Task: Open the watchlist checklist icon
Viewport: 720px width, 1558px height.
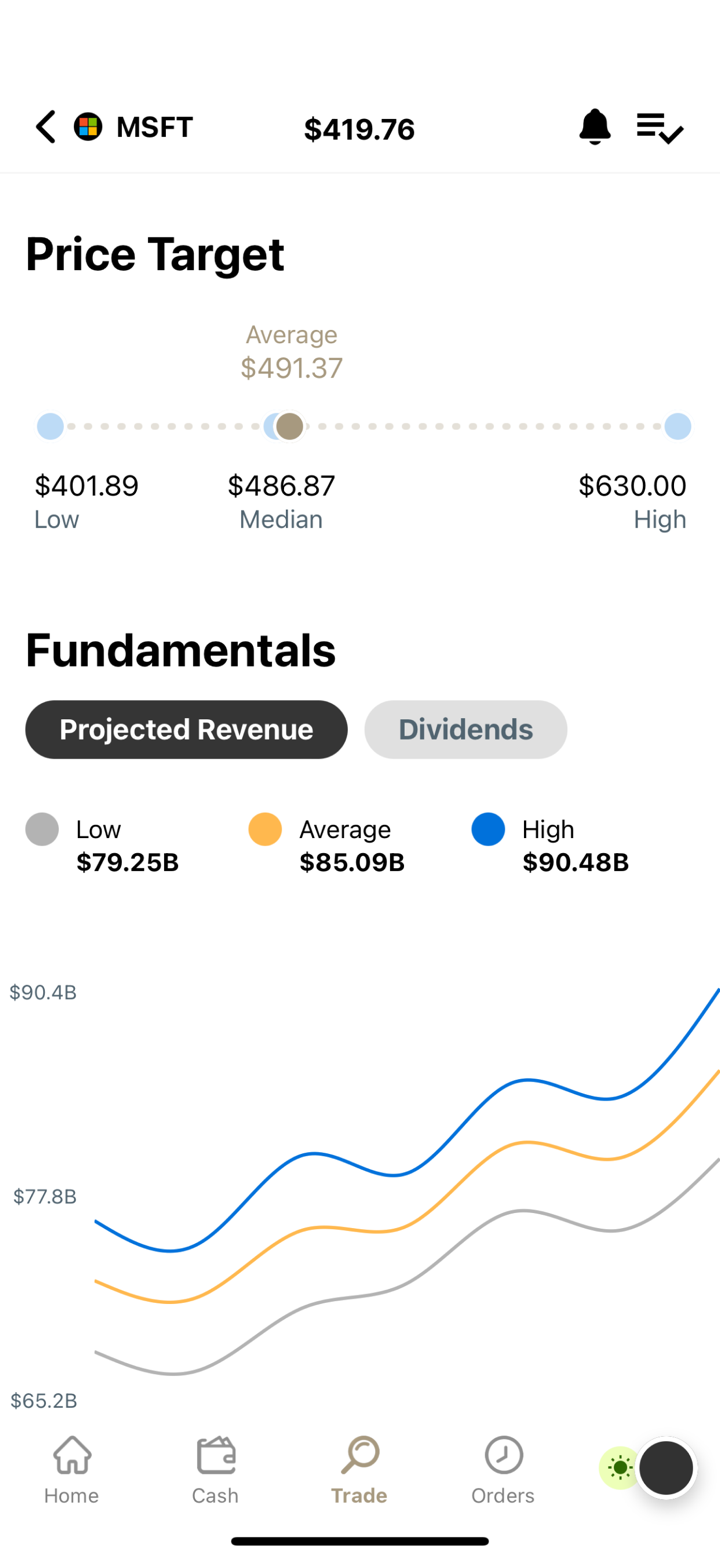Action: click(x=660, y=128)
